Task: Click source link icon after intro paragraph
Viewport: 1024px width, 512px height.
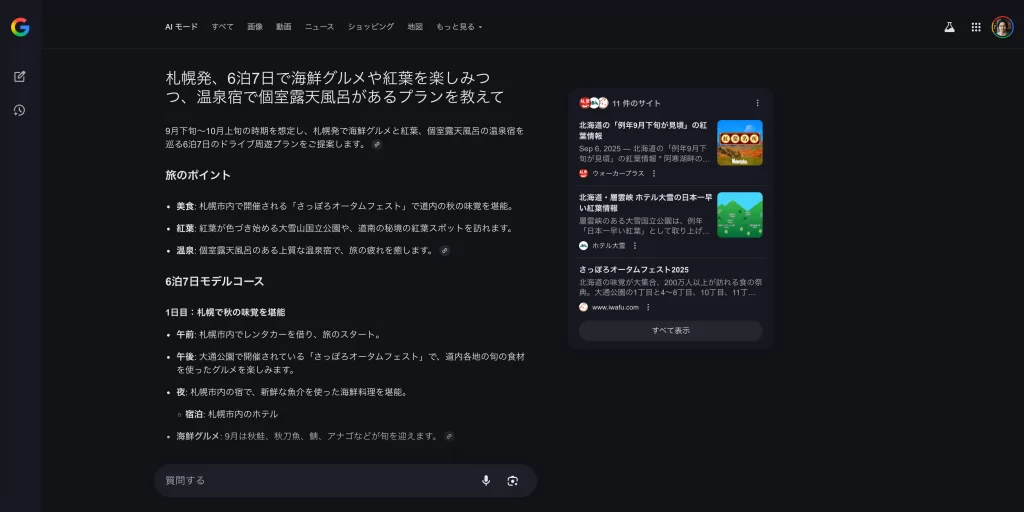Action: click(377, 144)
